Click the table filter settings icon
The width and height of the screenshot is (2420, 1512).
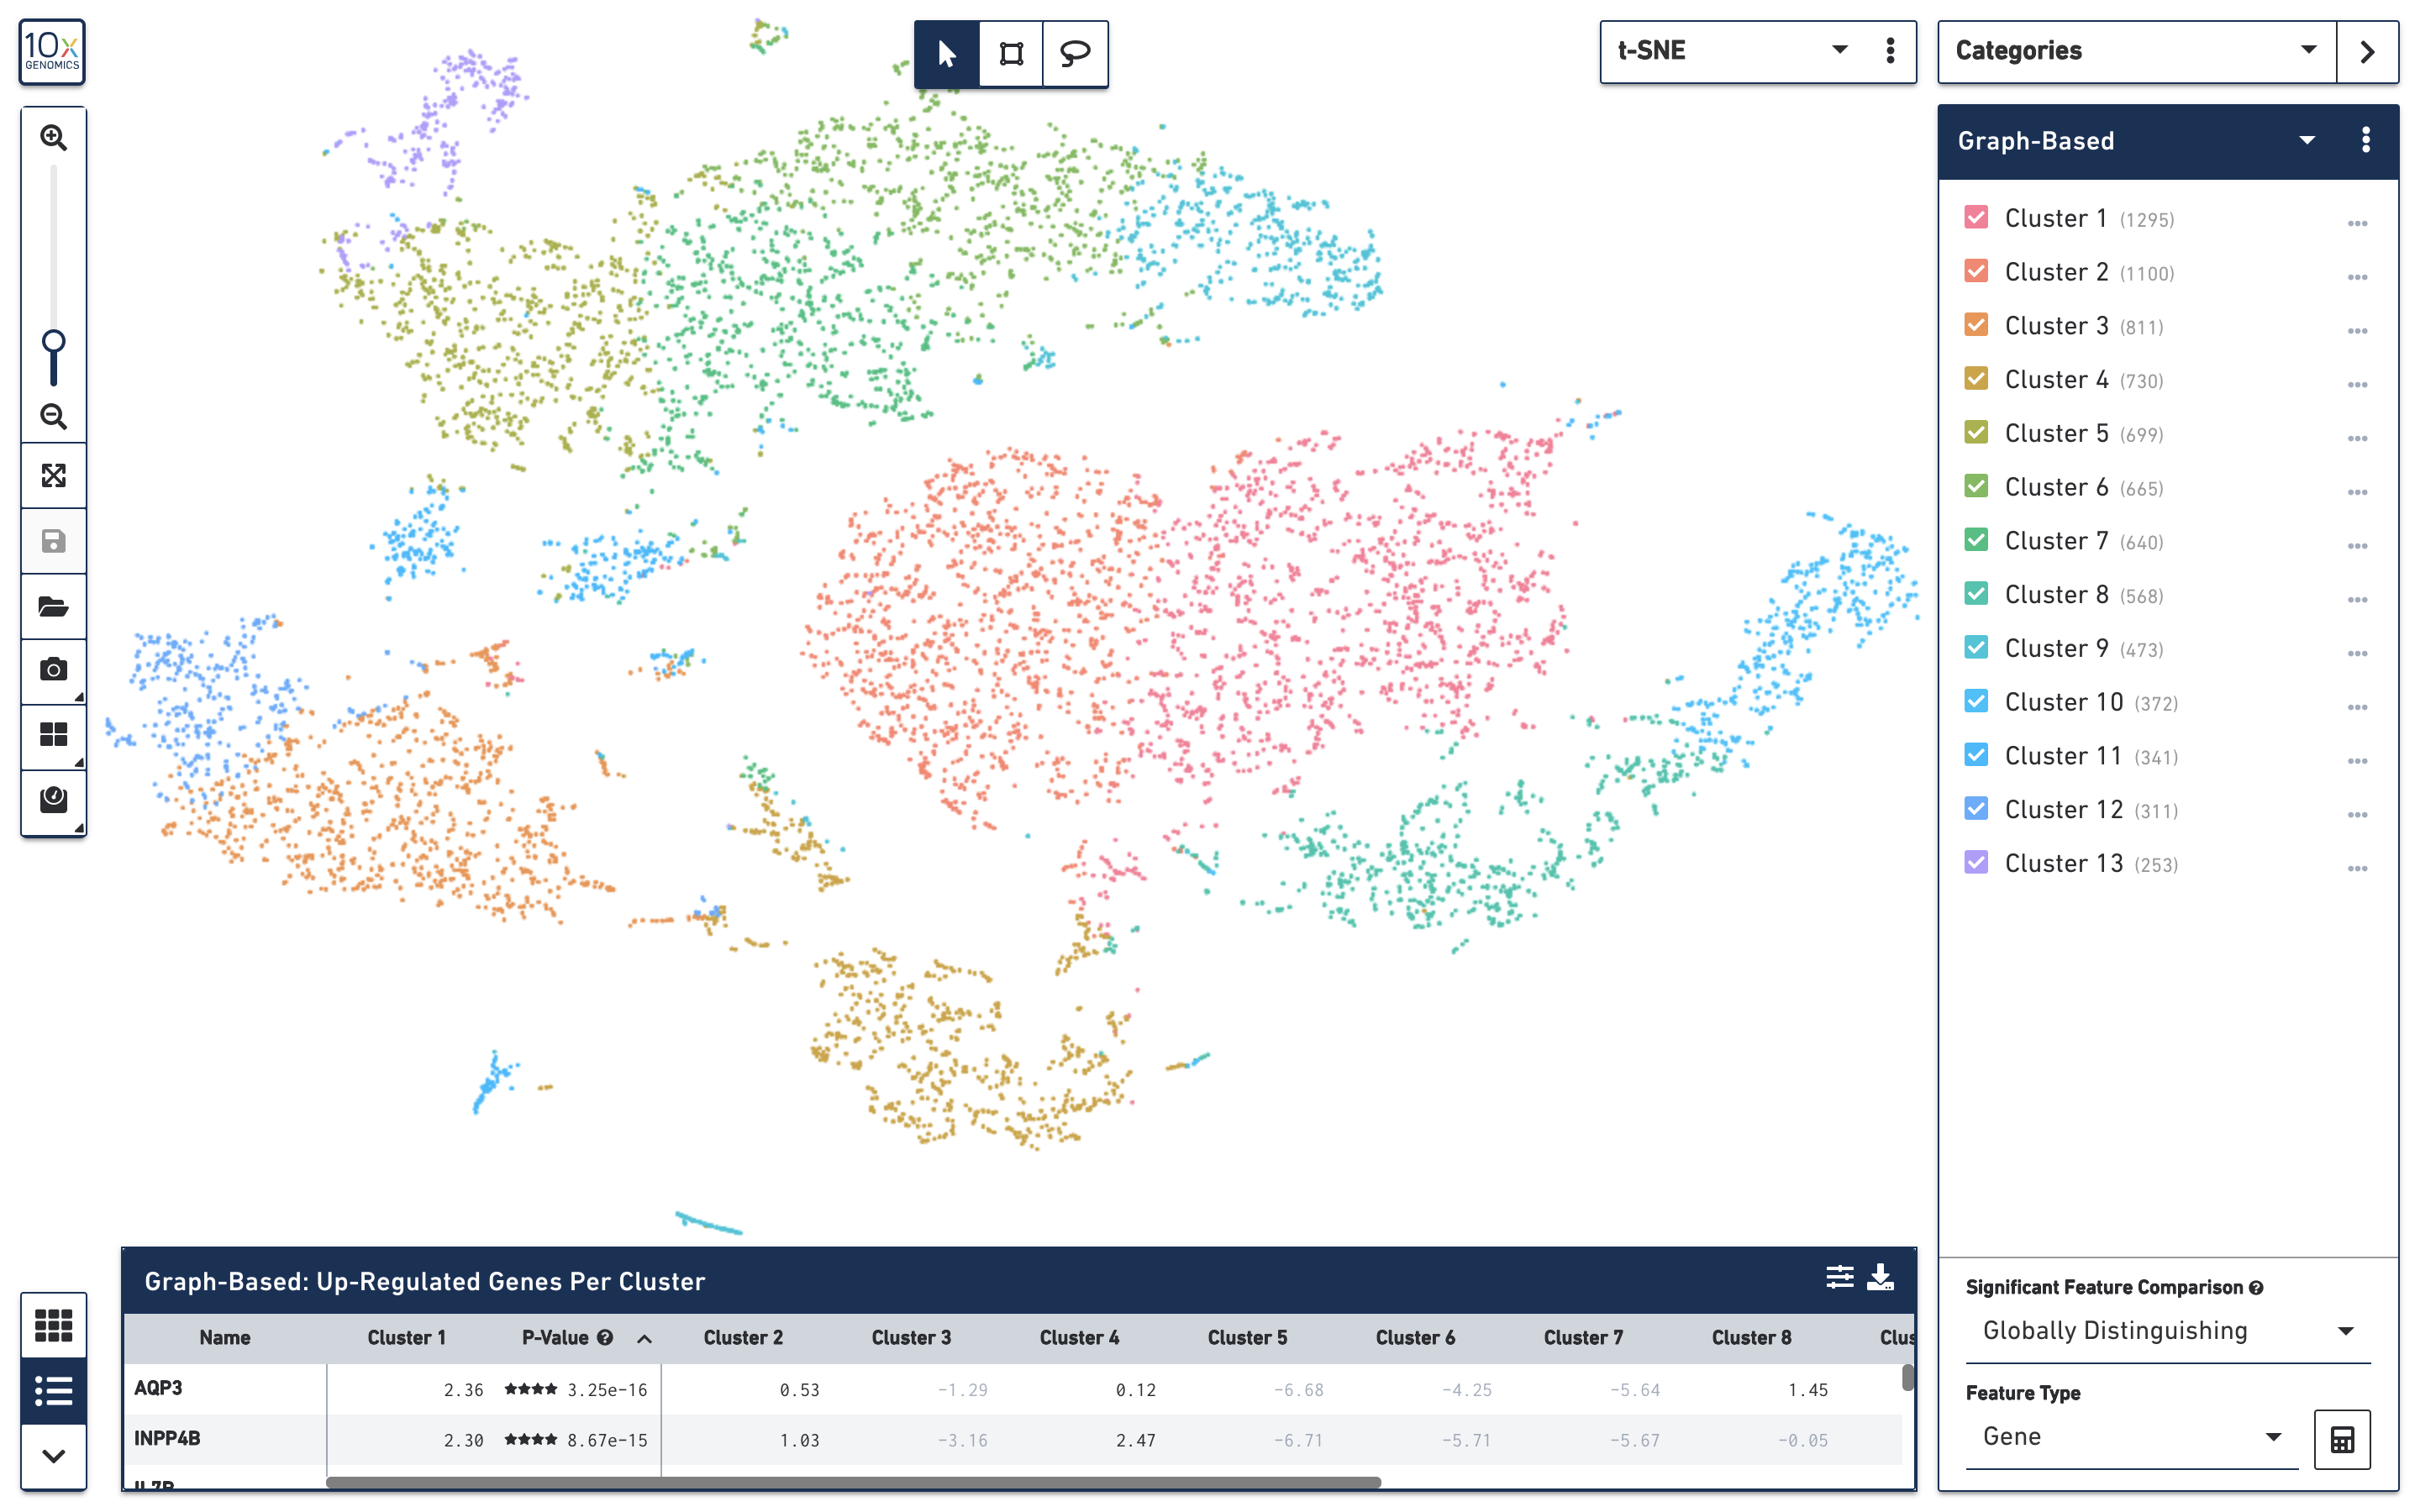click(1839, 1278)
